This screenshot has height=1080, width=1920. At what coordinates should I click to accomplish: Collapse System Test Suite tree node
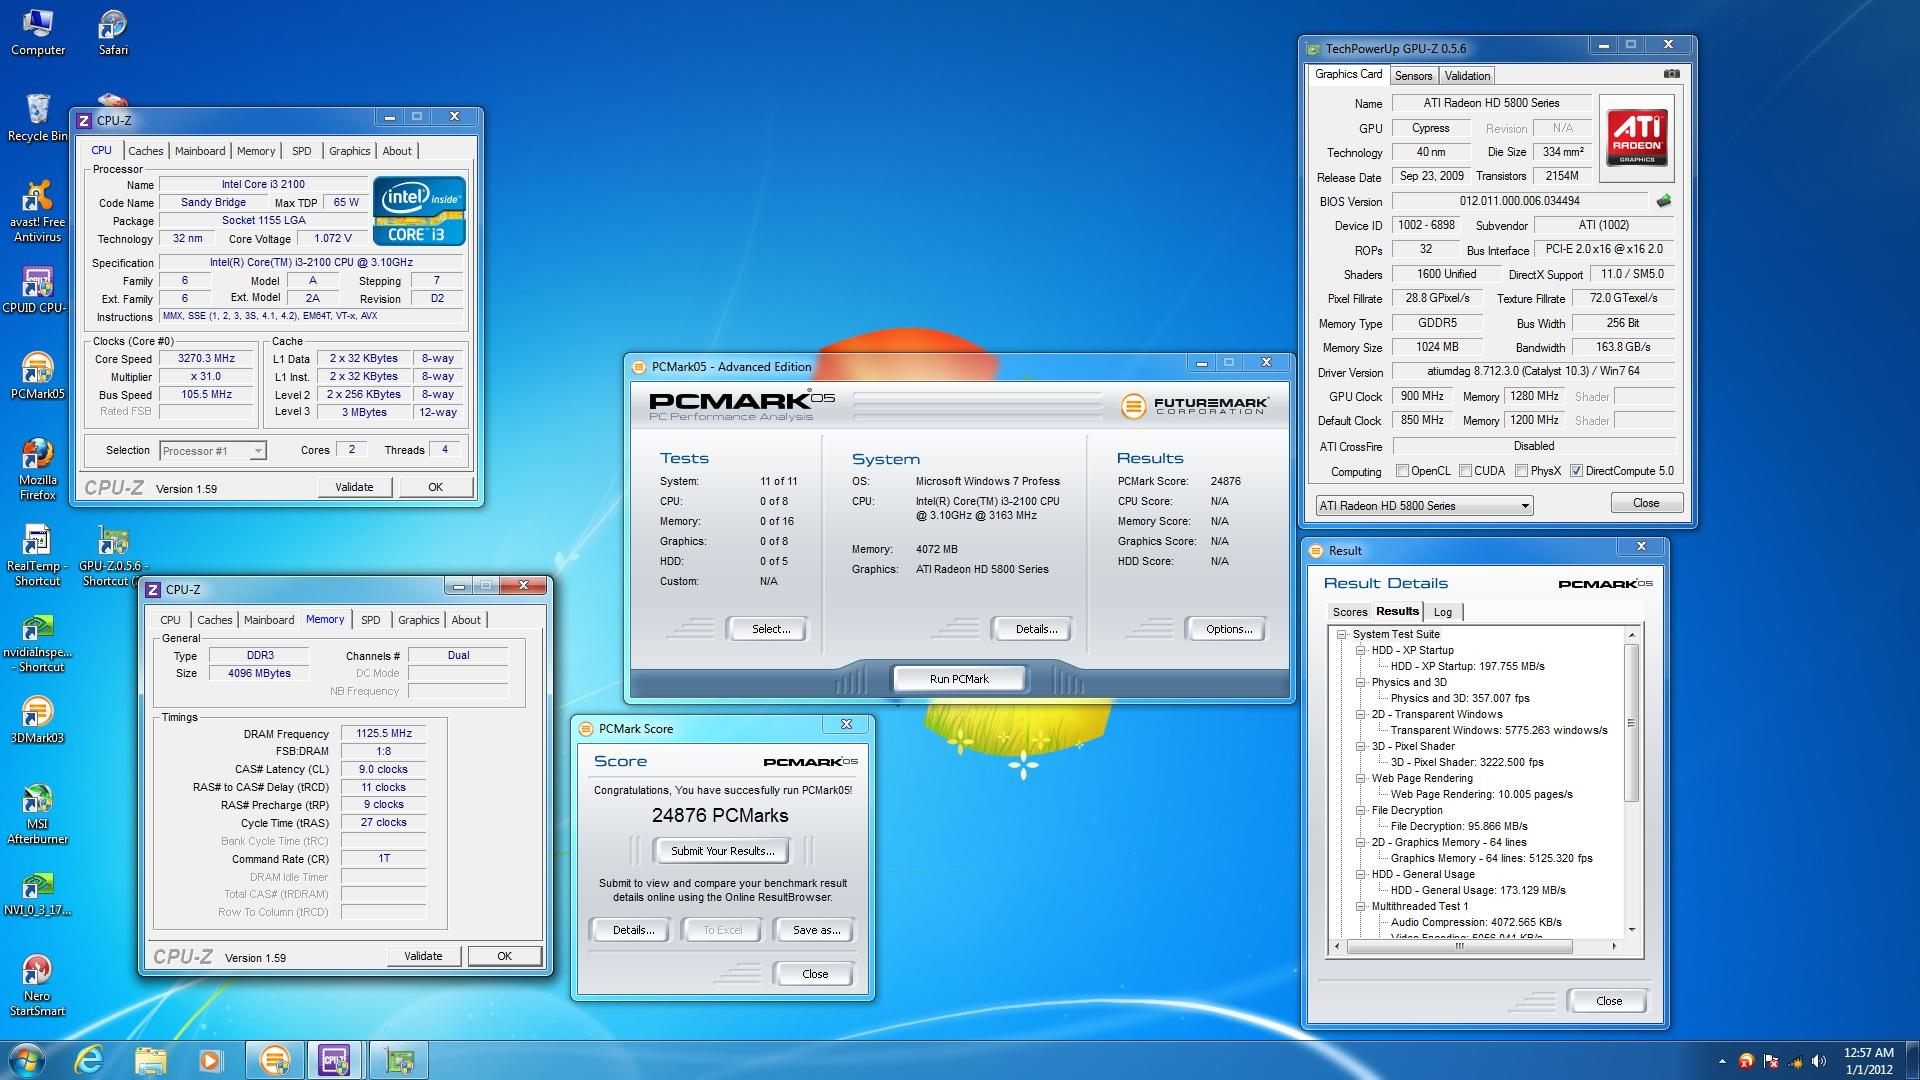tap(1341, 634)
